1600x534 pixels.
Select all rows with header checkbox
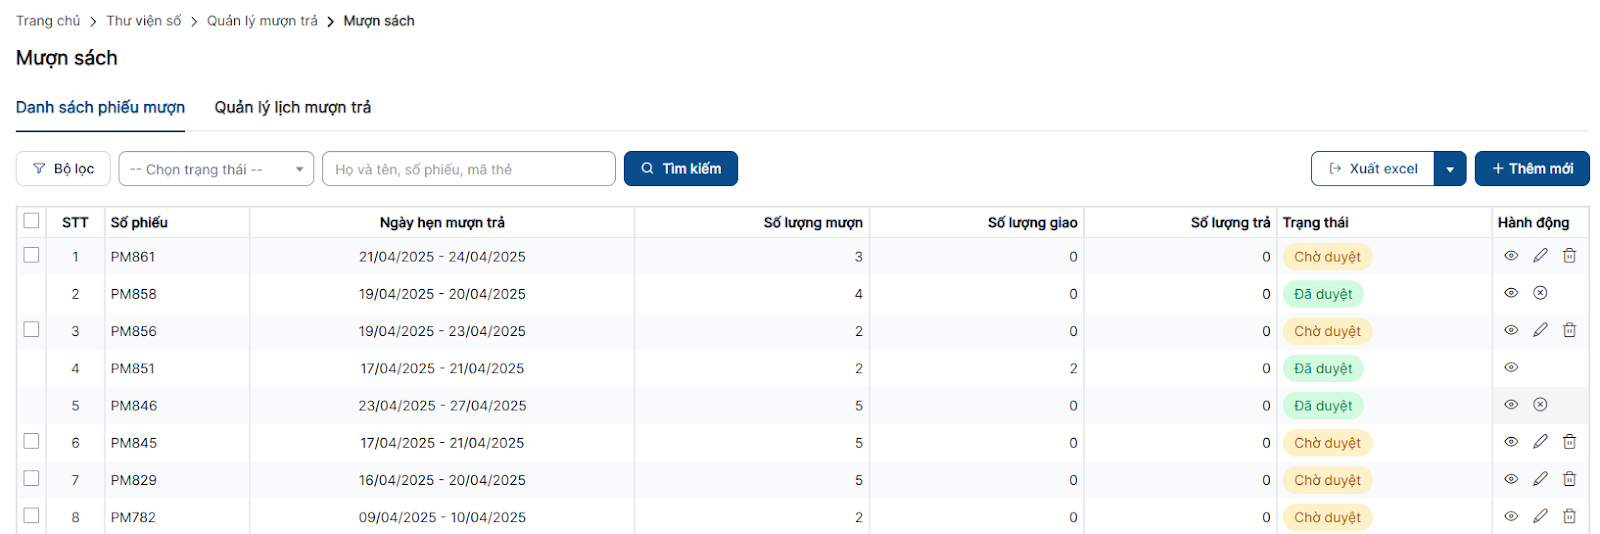click(32, 221)
